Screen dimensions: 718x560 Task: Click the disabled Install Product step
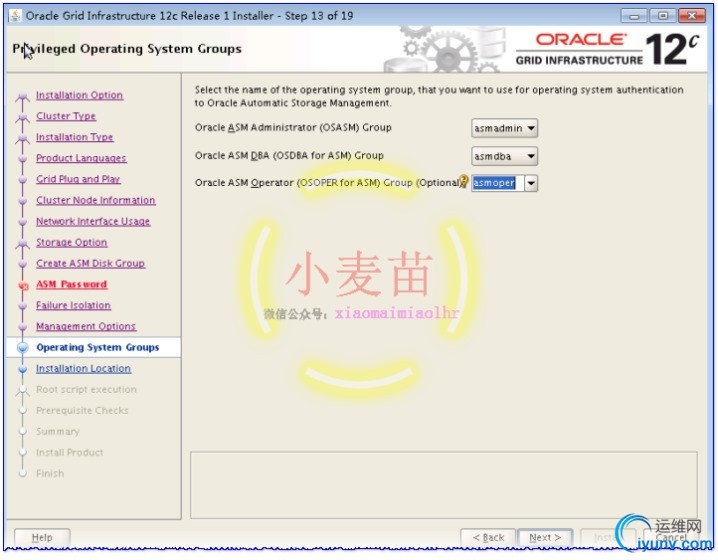click(70, 453)
